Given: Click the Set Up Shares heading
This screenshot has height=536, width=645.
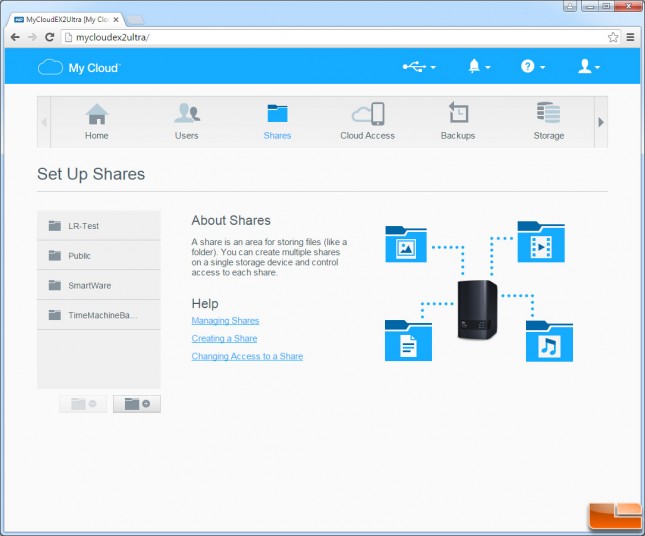Looking at the screenshot, I should point(91,174).
